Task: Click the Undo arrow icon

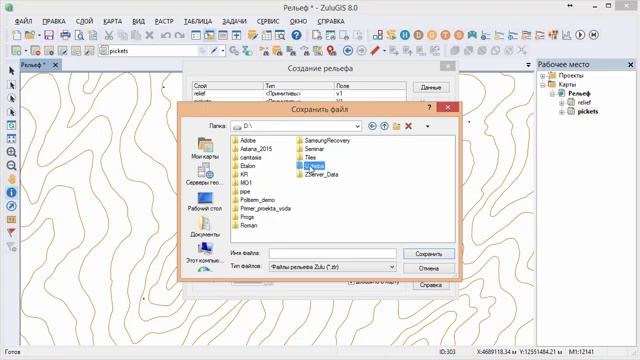Action: pos(165,35)
